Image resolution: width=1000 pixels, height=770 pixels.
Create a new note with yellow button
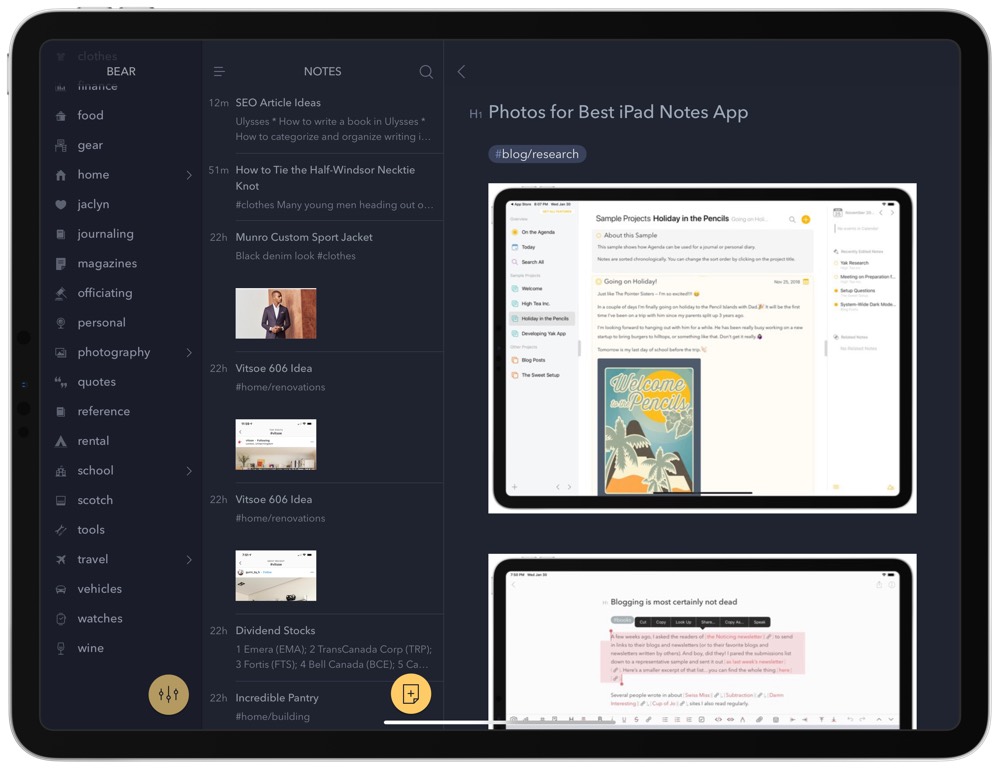(411, 693)
